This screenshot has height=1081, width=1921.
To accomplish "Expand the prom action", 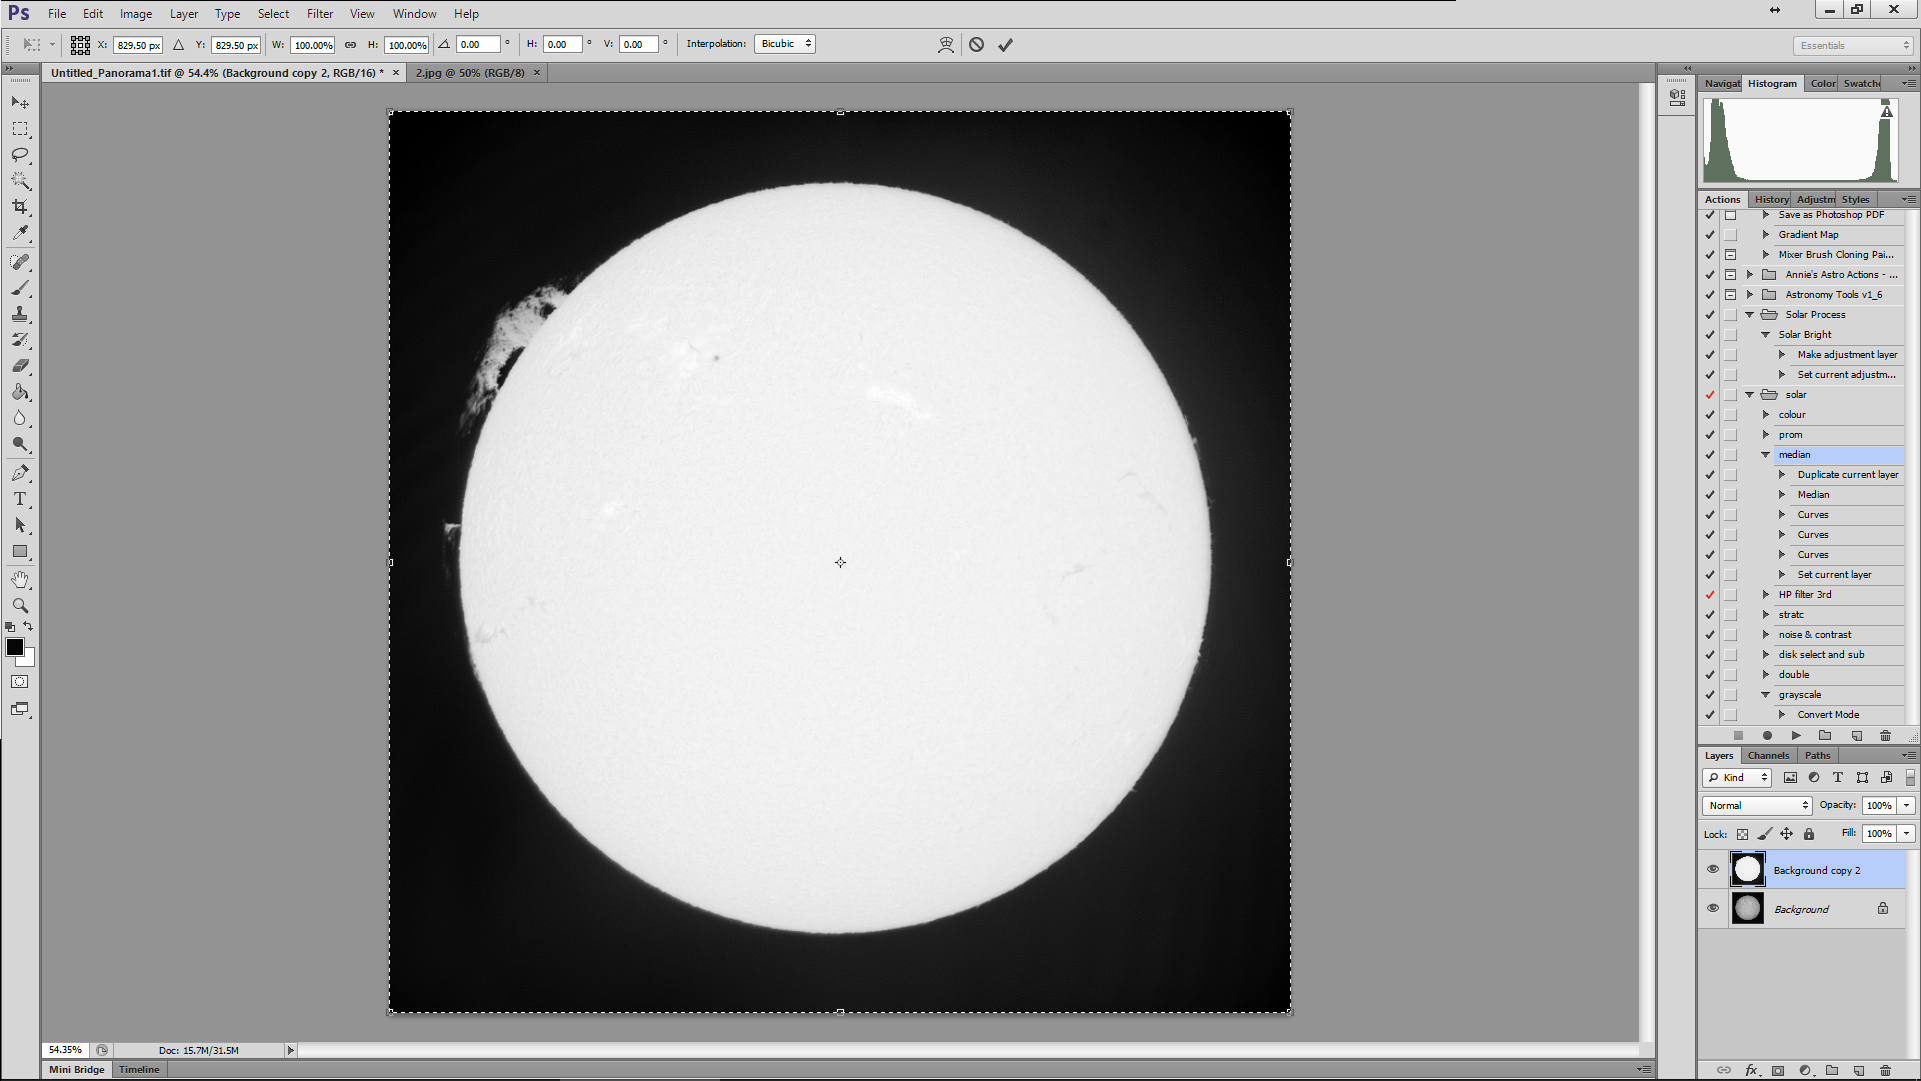I will pyautogui.click(x=1766, y=435).
